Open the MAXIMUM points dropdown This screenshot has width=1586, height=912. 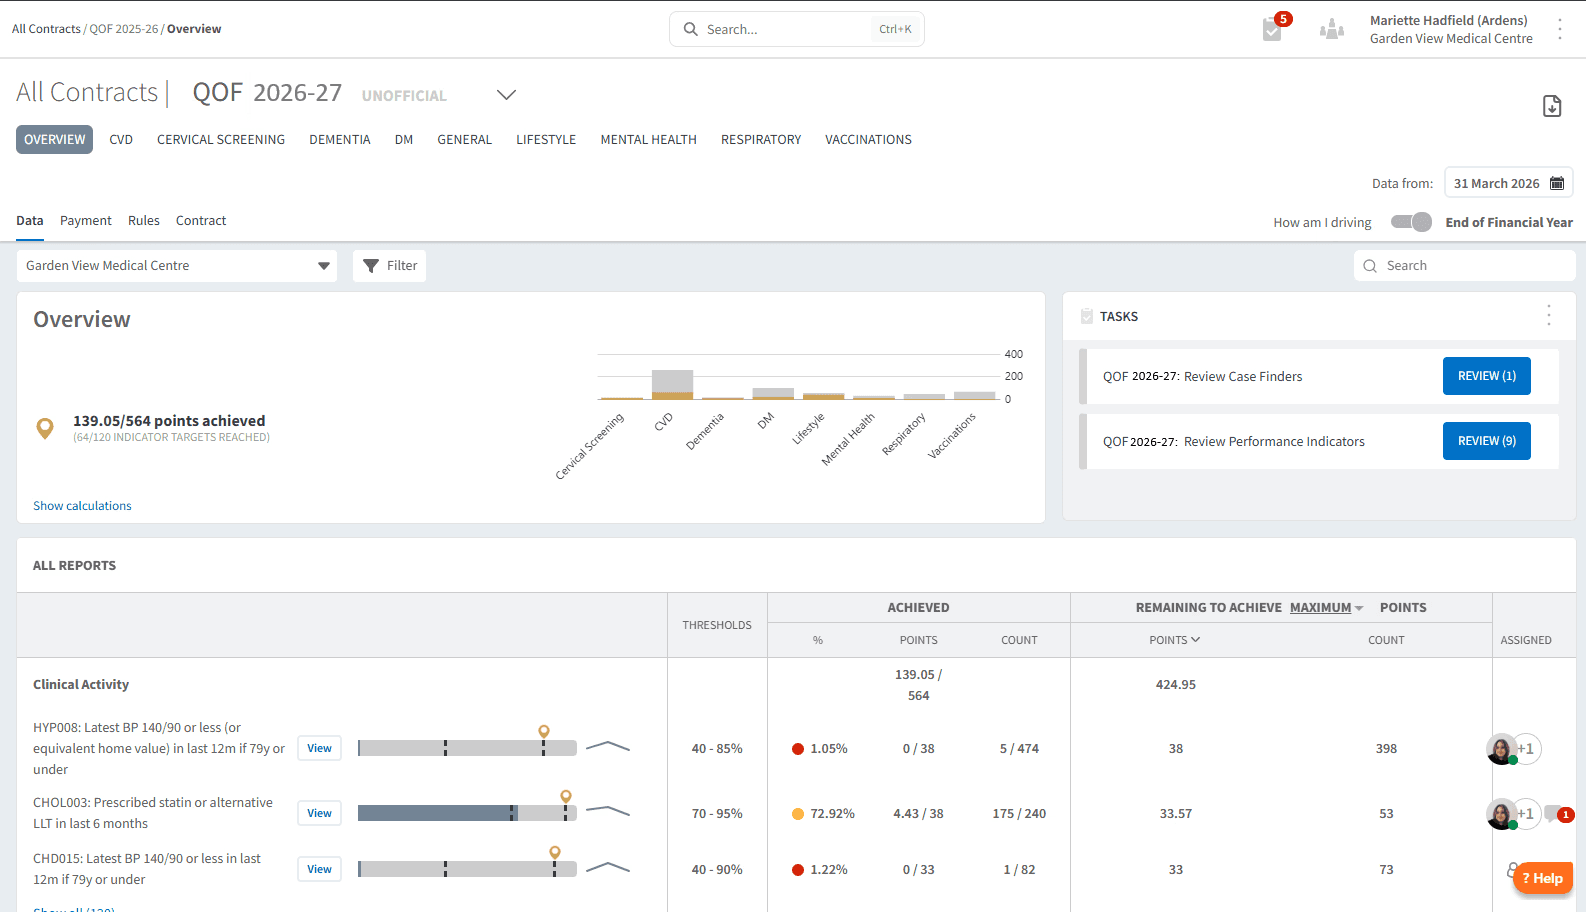tap(1326, 608)
